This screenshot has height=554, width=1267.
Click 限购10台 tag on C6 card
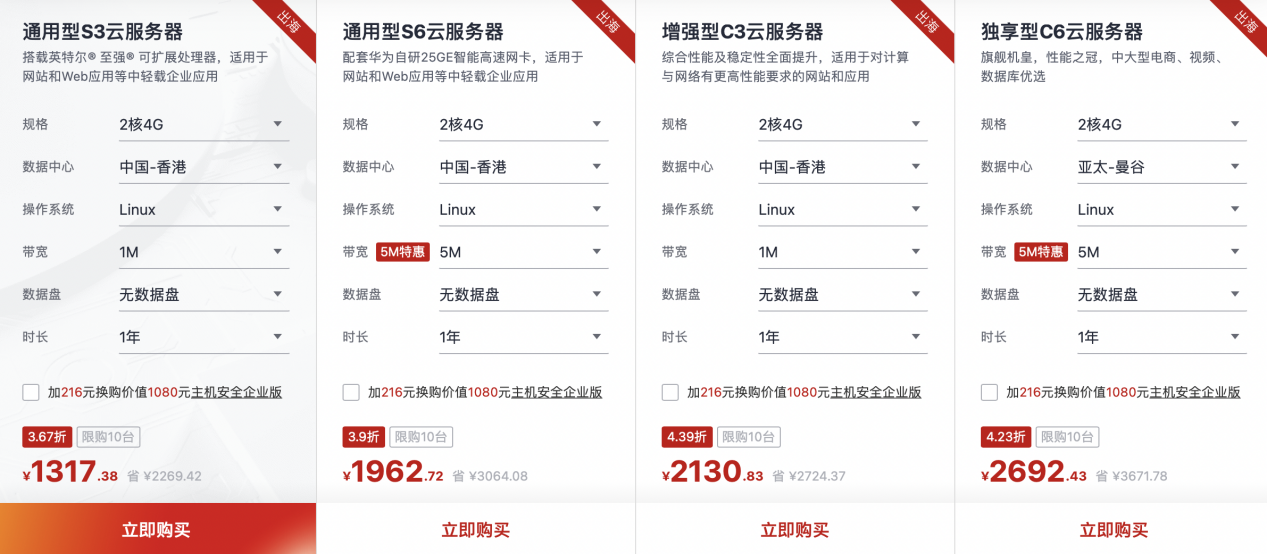[1067, 437]
